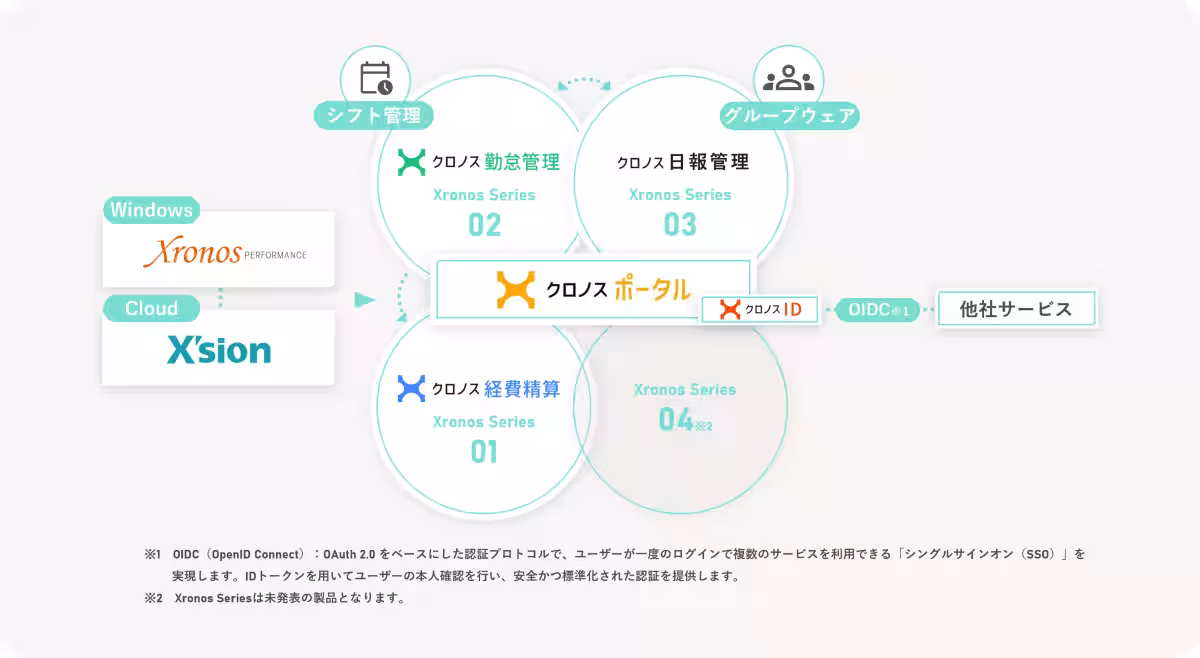Click the OIDC badge
The image size is (1200, 658).
click(x=877, y=310)
